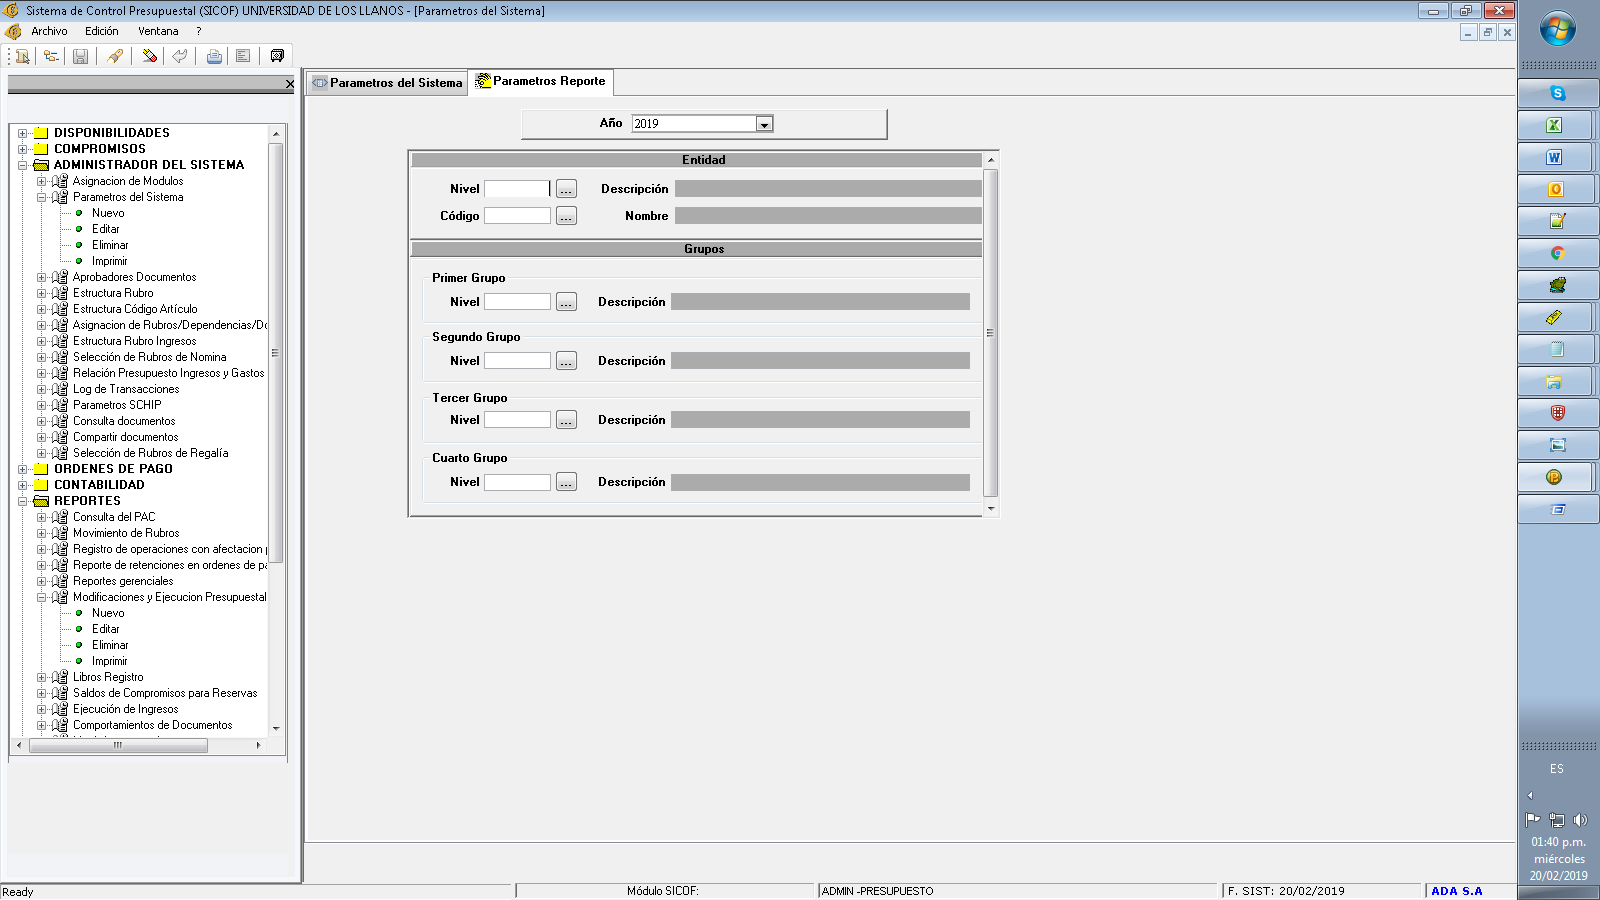Open Skype from the taskbar
This screenshot has height=900, width=1600.
1557,93
